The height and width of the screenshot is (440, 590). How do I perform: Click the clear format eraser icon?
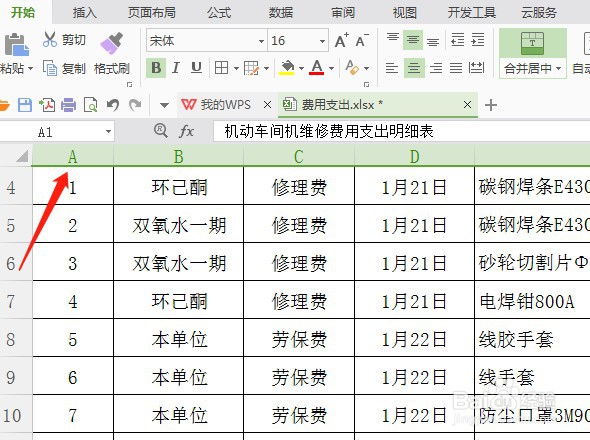click(352, 68)
